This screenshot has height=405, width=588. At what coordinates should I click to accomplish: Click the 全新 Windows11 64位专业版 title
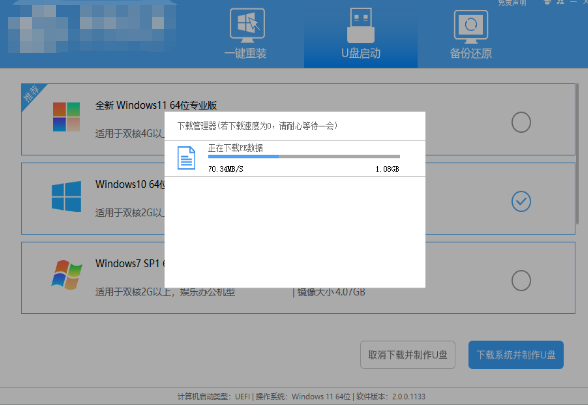156,105
